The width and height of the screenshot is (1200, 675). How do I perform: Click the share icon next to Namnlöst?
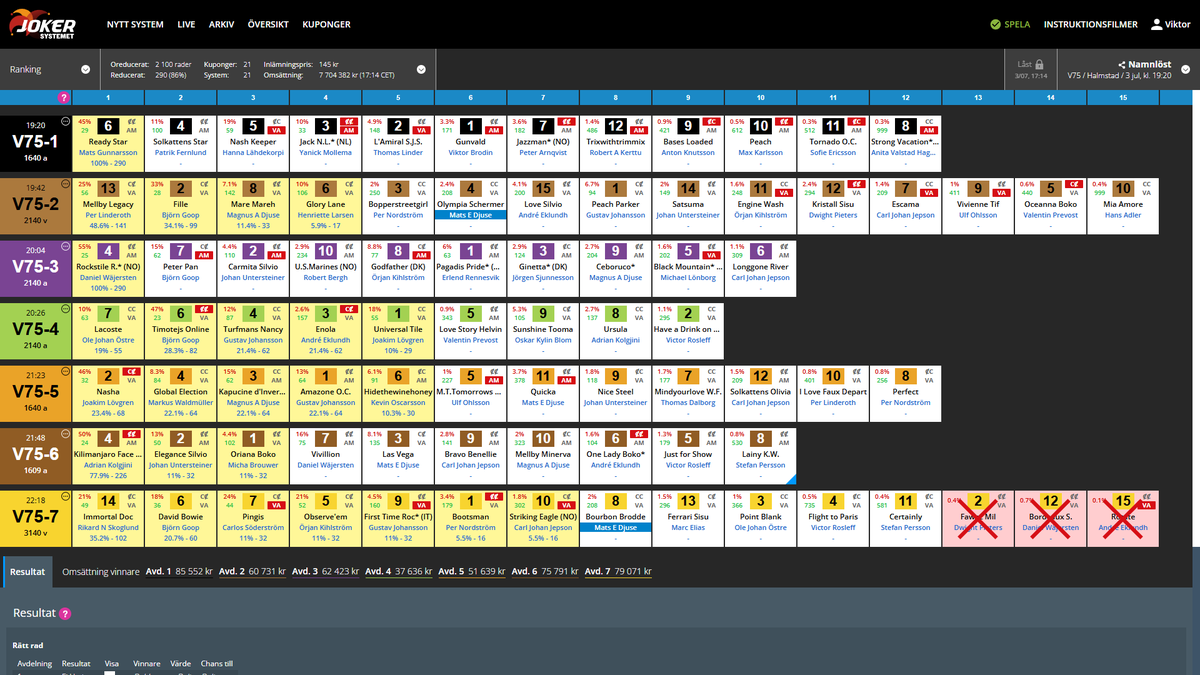pos(1122,63)
